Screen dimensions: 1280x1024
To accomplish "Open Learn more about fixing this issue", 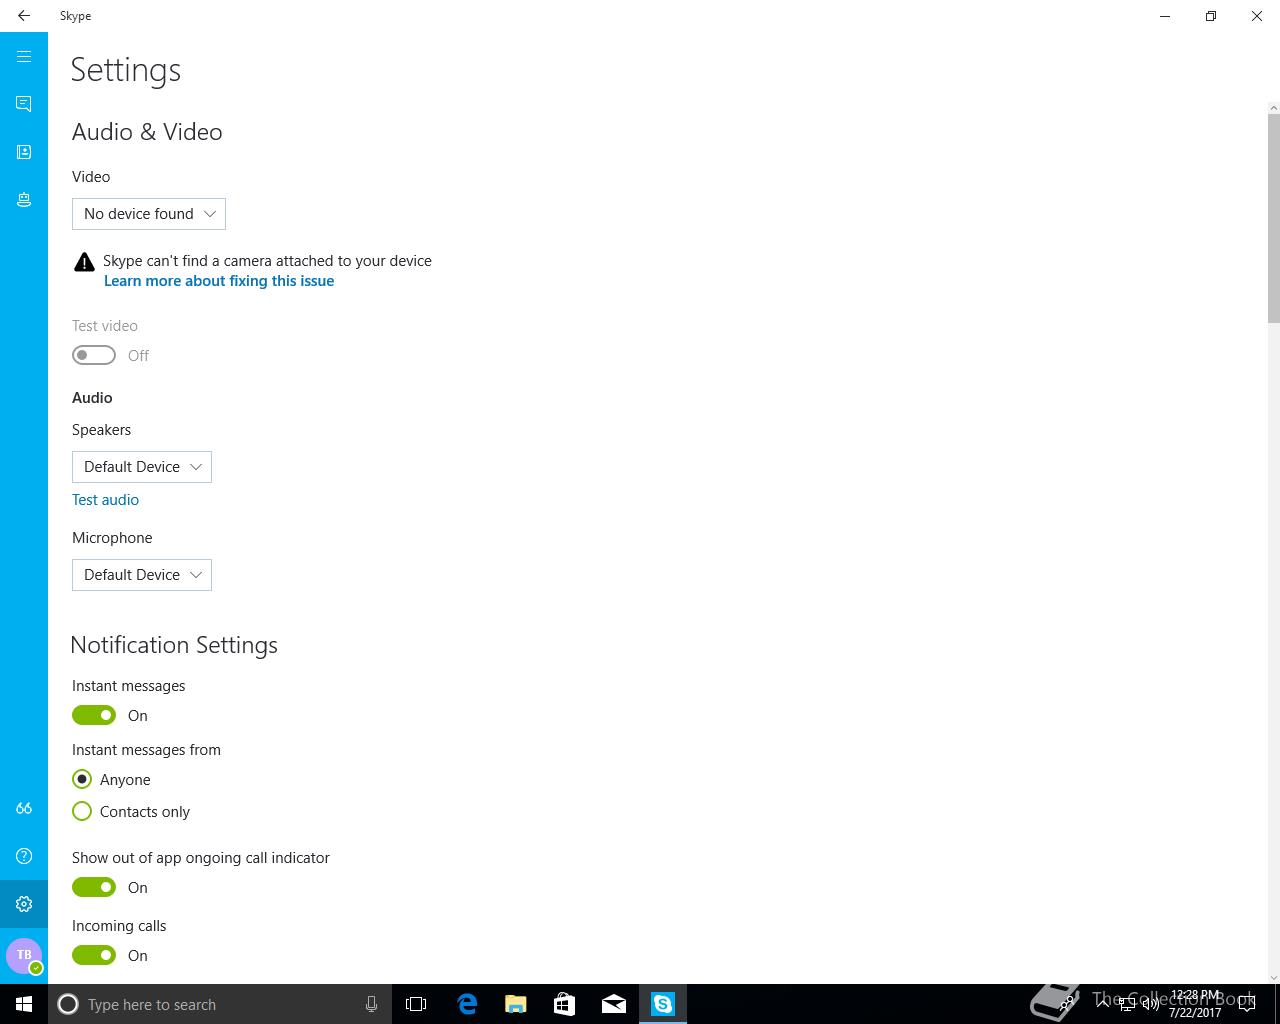I will pos(219,281).
